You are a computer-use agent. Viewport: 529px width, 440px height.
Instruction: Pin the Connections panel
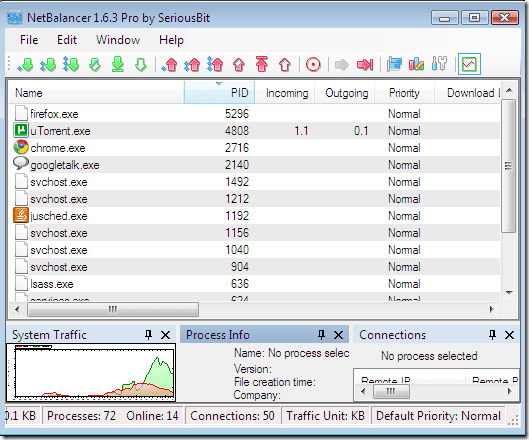coord(492,335)
